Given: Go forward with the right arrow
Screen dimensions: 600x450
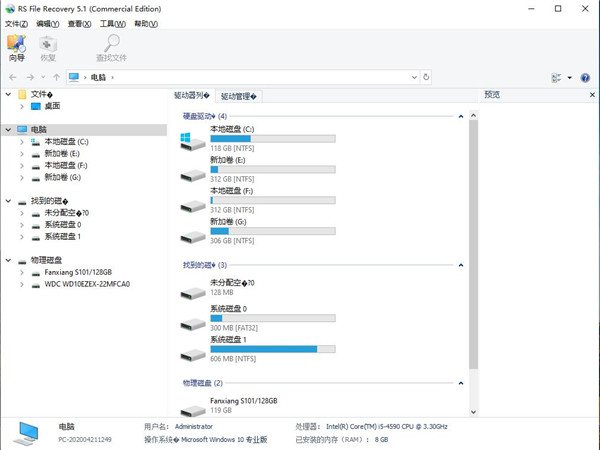Looking at the screenshot, I should pos(30,77).
